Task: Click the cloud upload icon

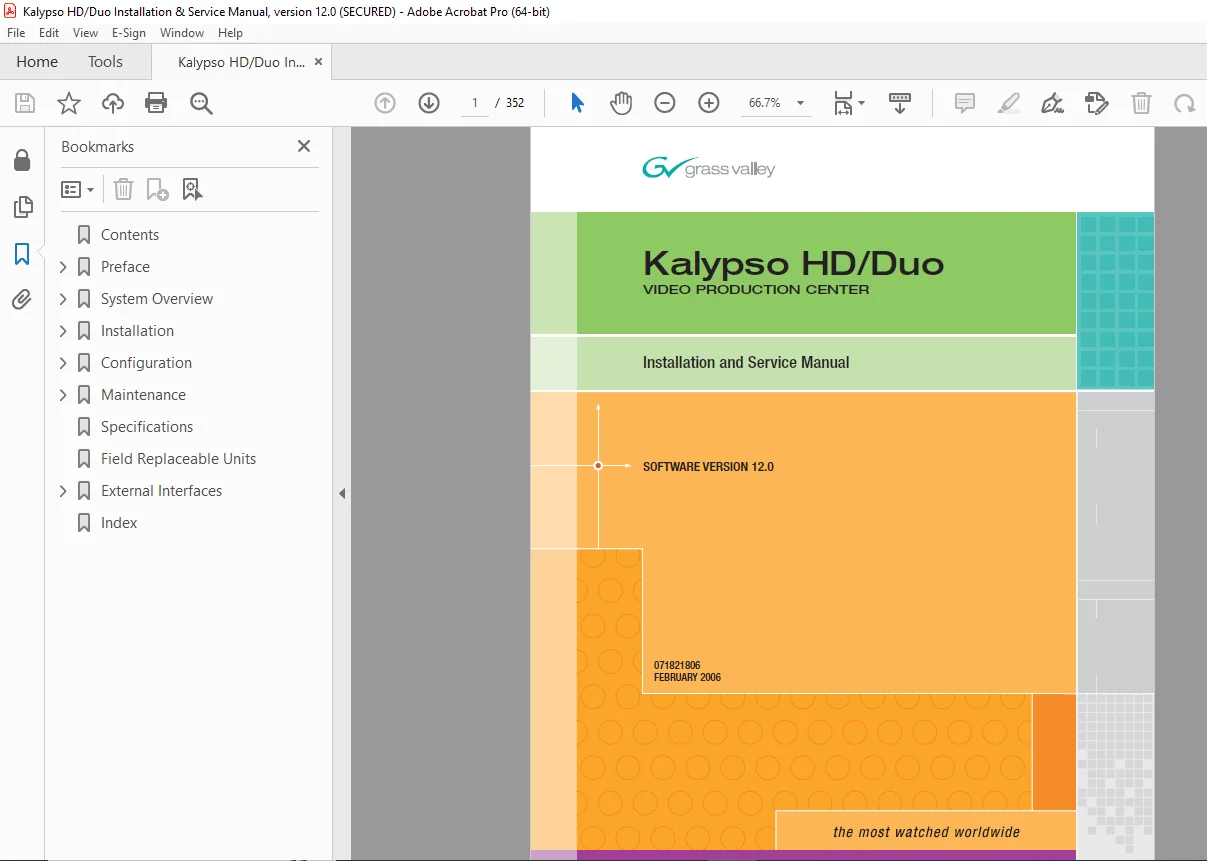Action: click(113, 103)
